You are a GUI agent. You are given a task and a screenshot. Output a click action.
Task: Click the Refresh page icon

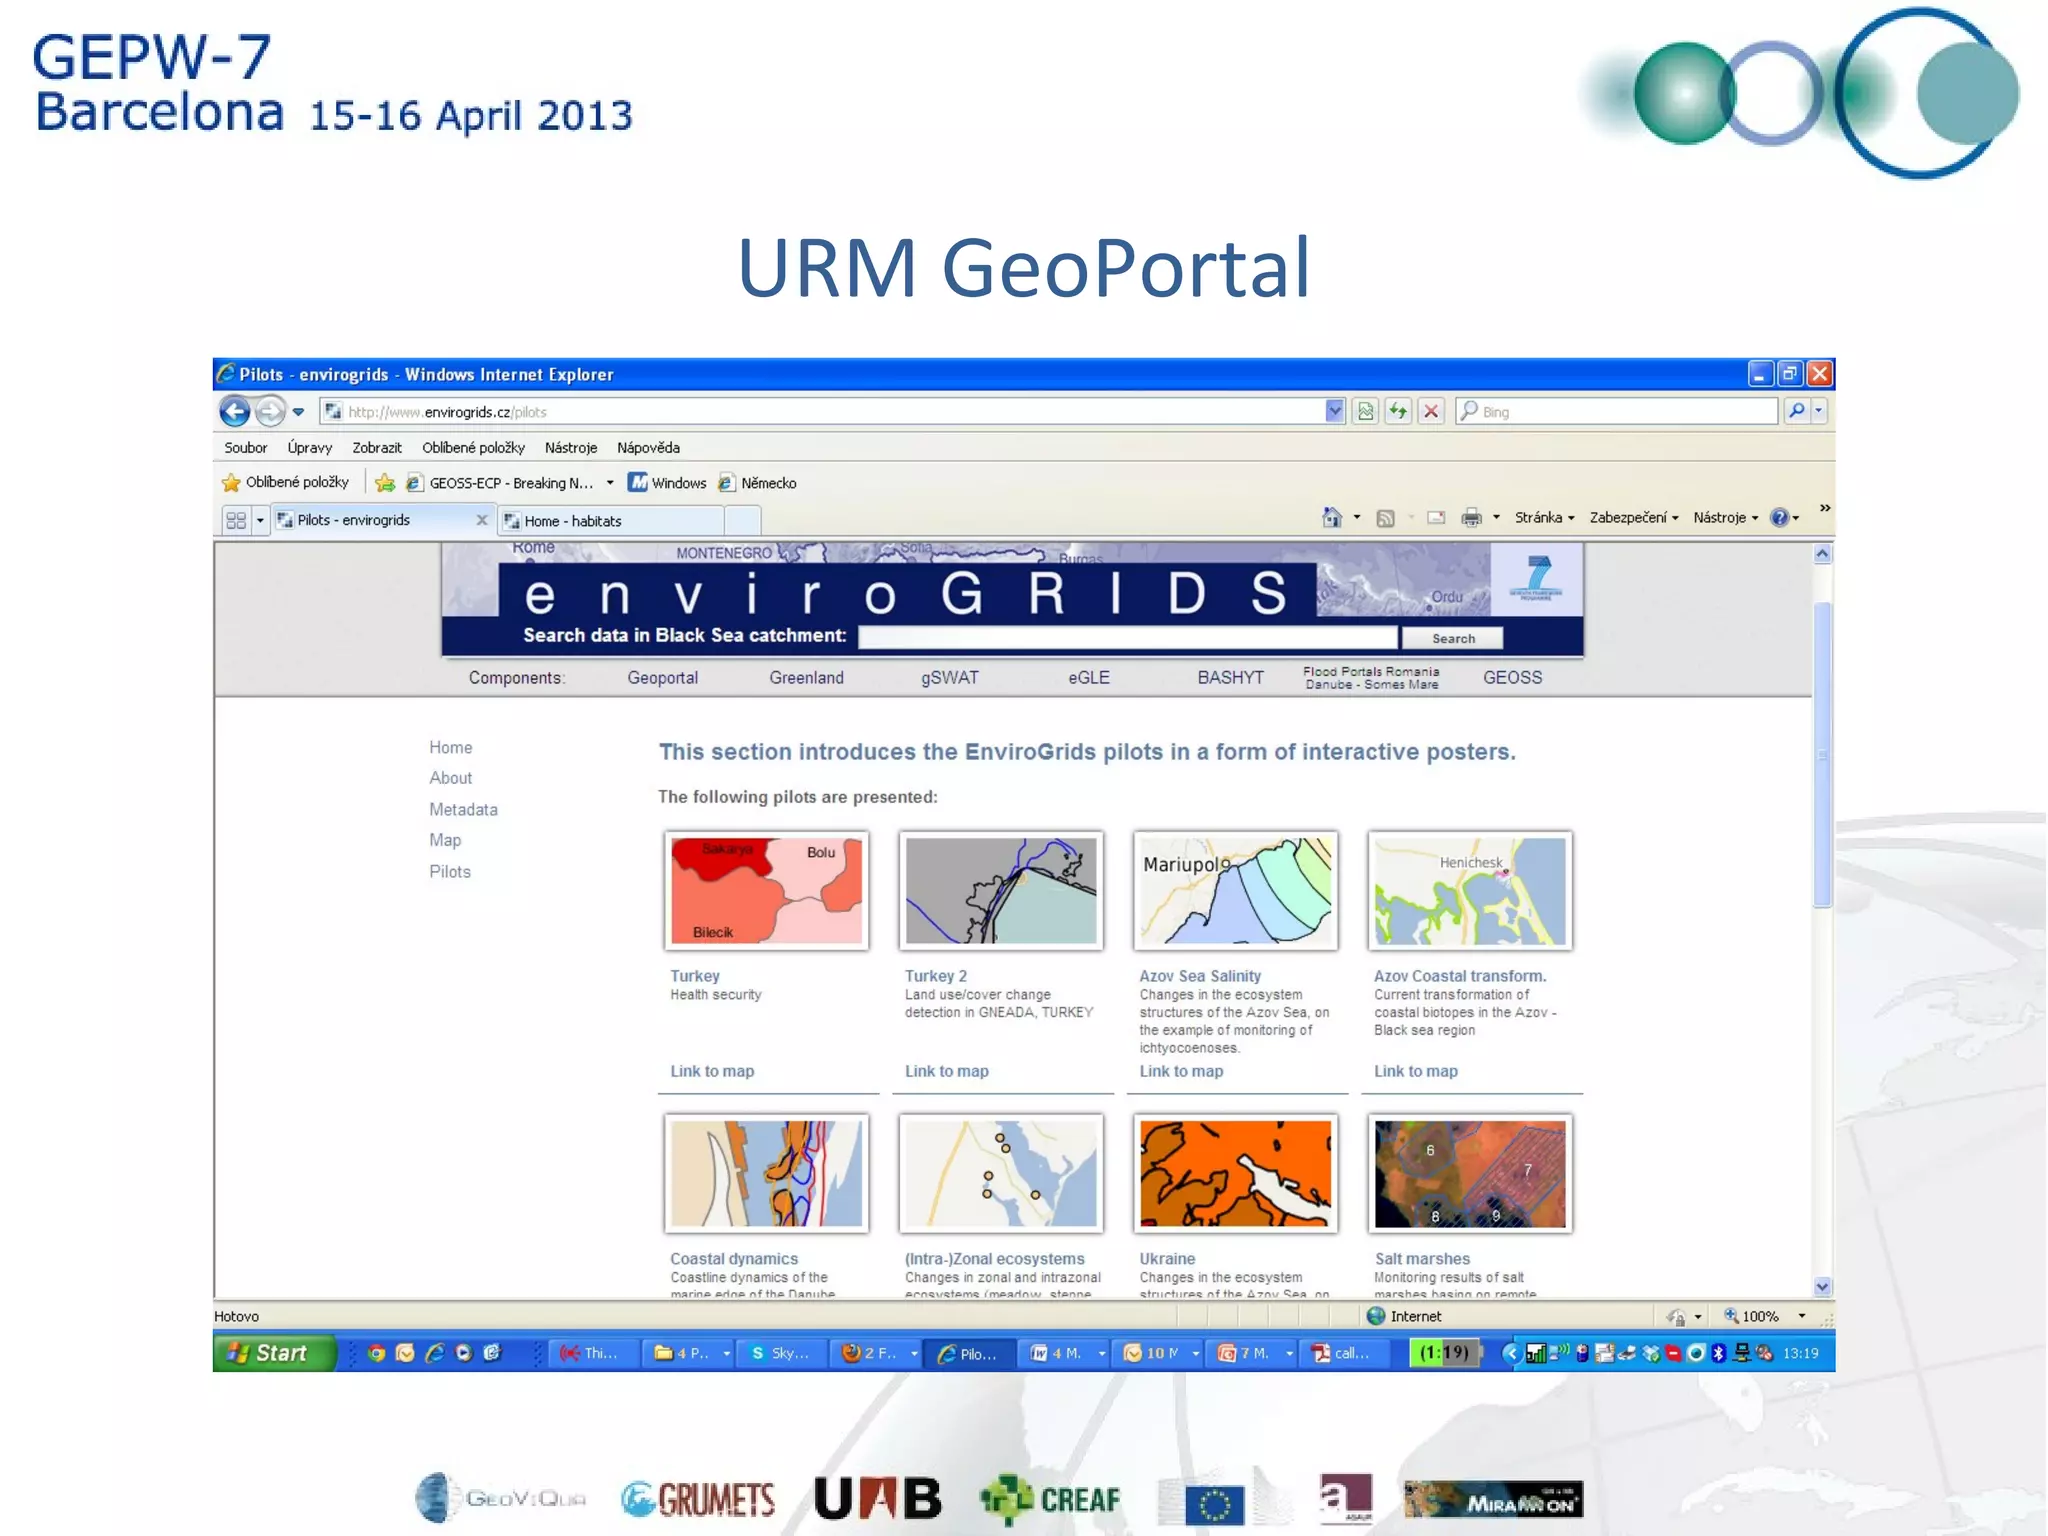click(x=1398, y=411)
